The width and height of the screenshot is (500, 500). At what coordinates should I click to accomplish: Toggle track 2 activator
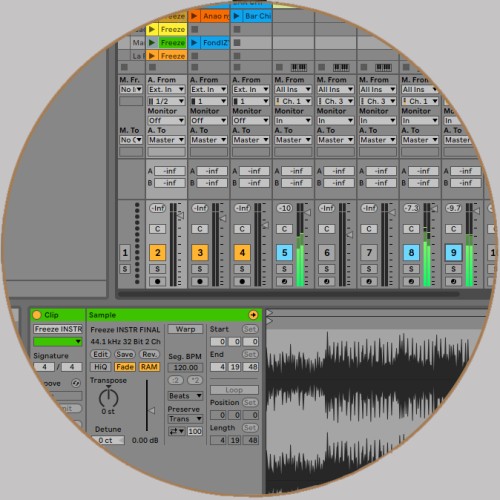158,253
